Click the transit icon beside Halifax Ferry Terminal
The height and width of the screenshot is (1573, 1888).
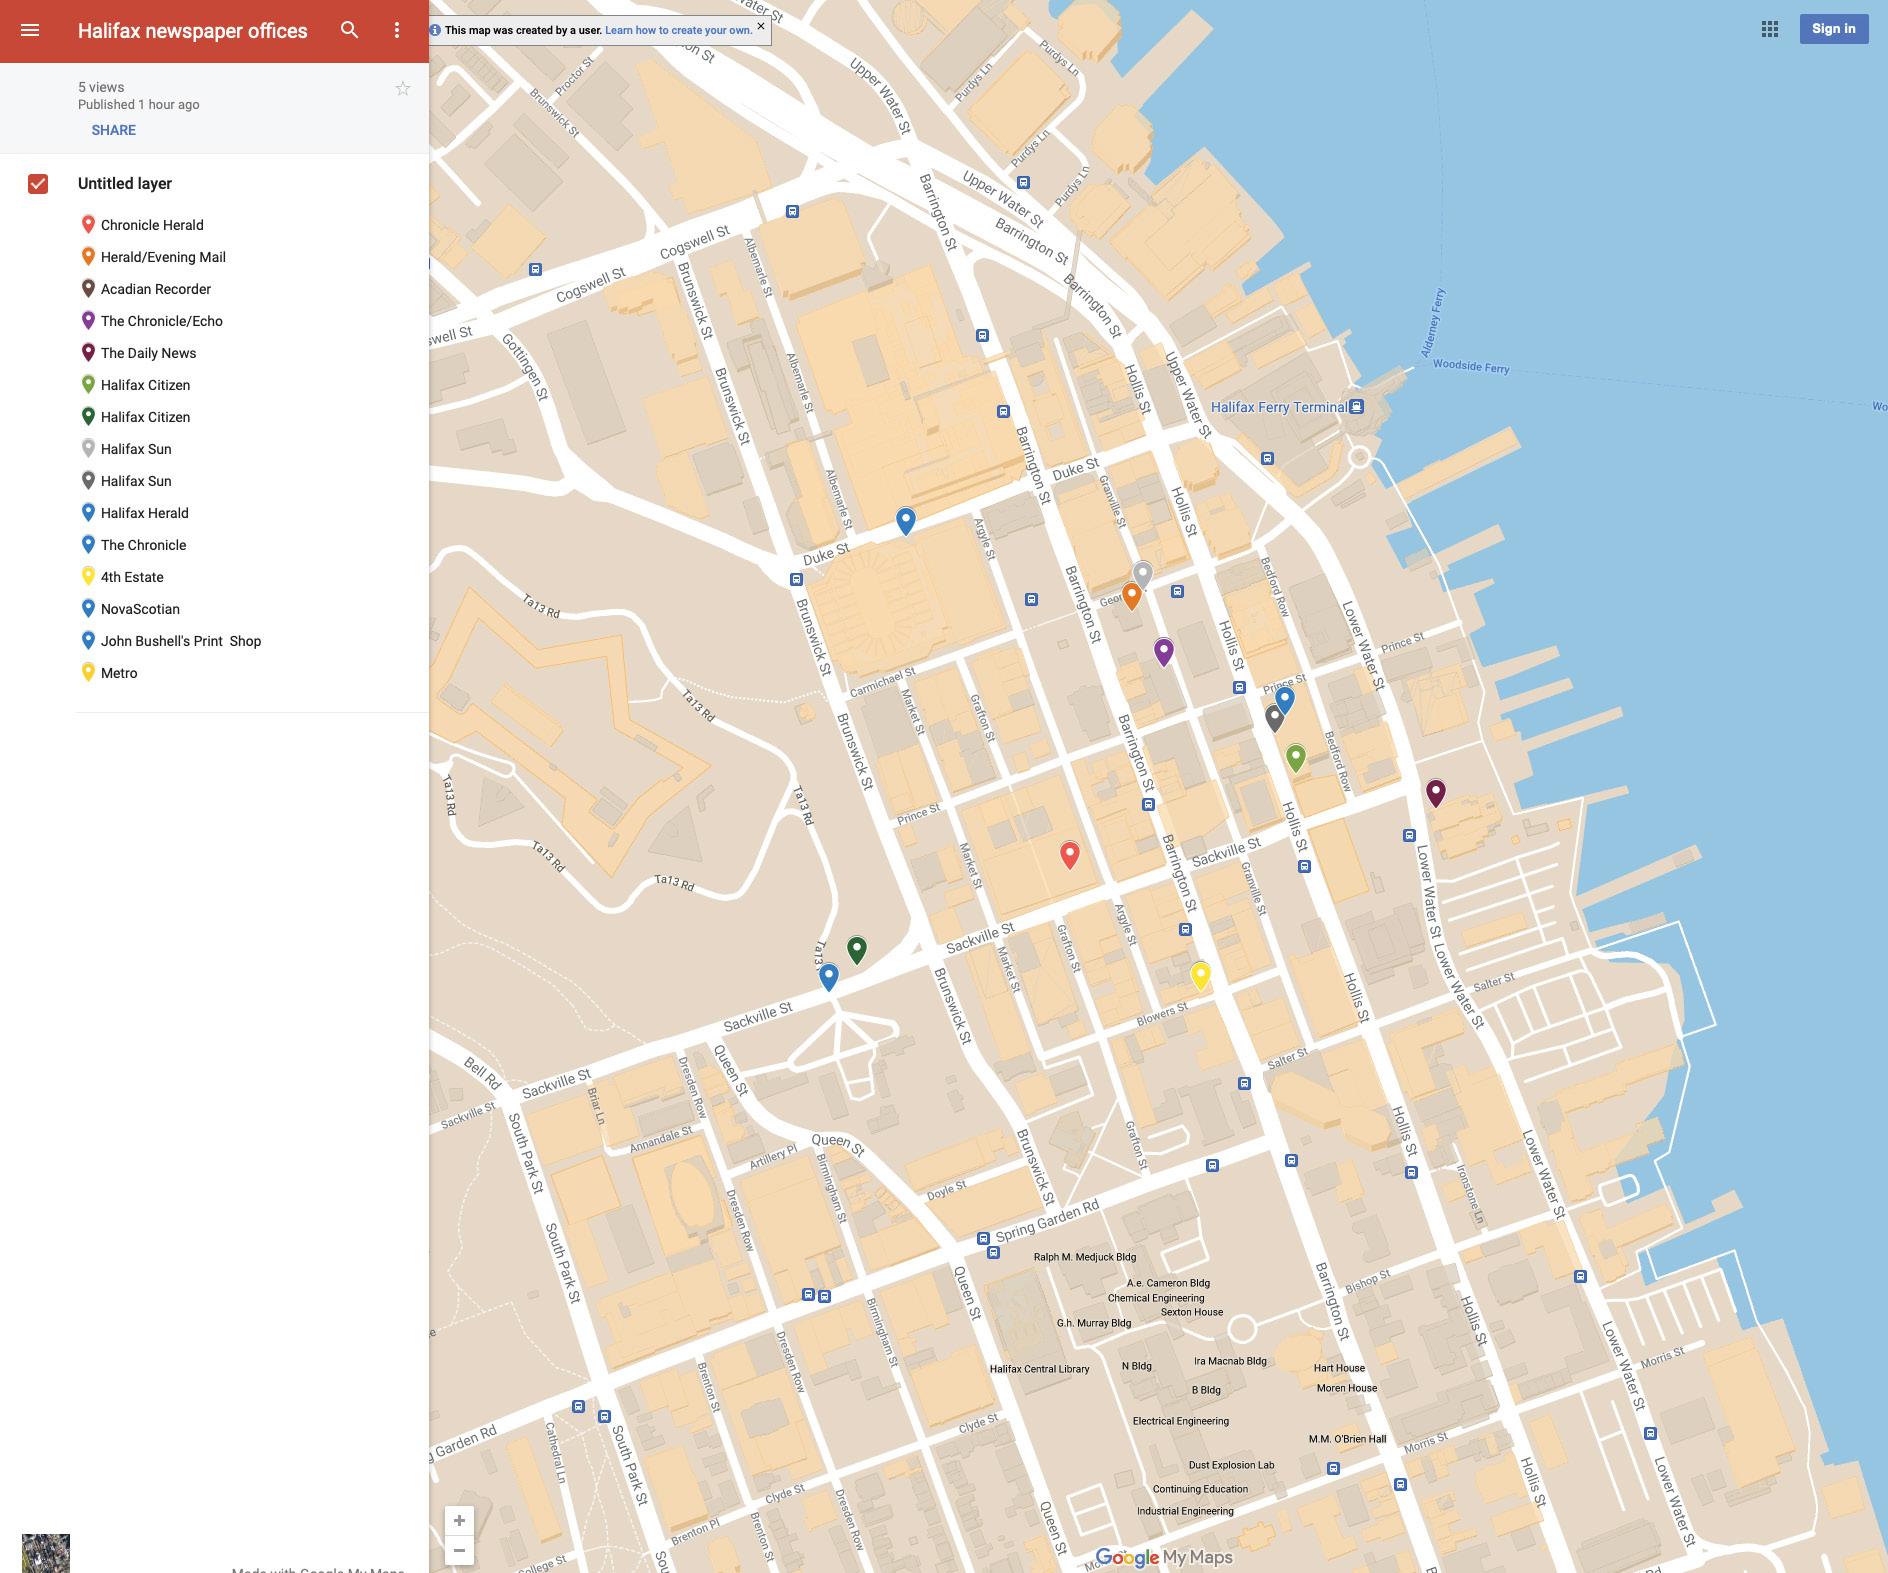coord(1357,407)
